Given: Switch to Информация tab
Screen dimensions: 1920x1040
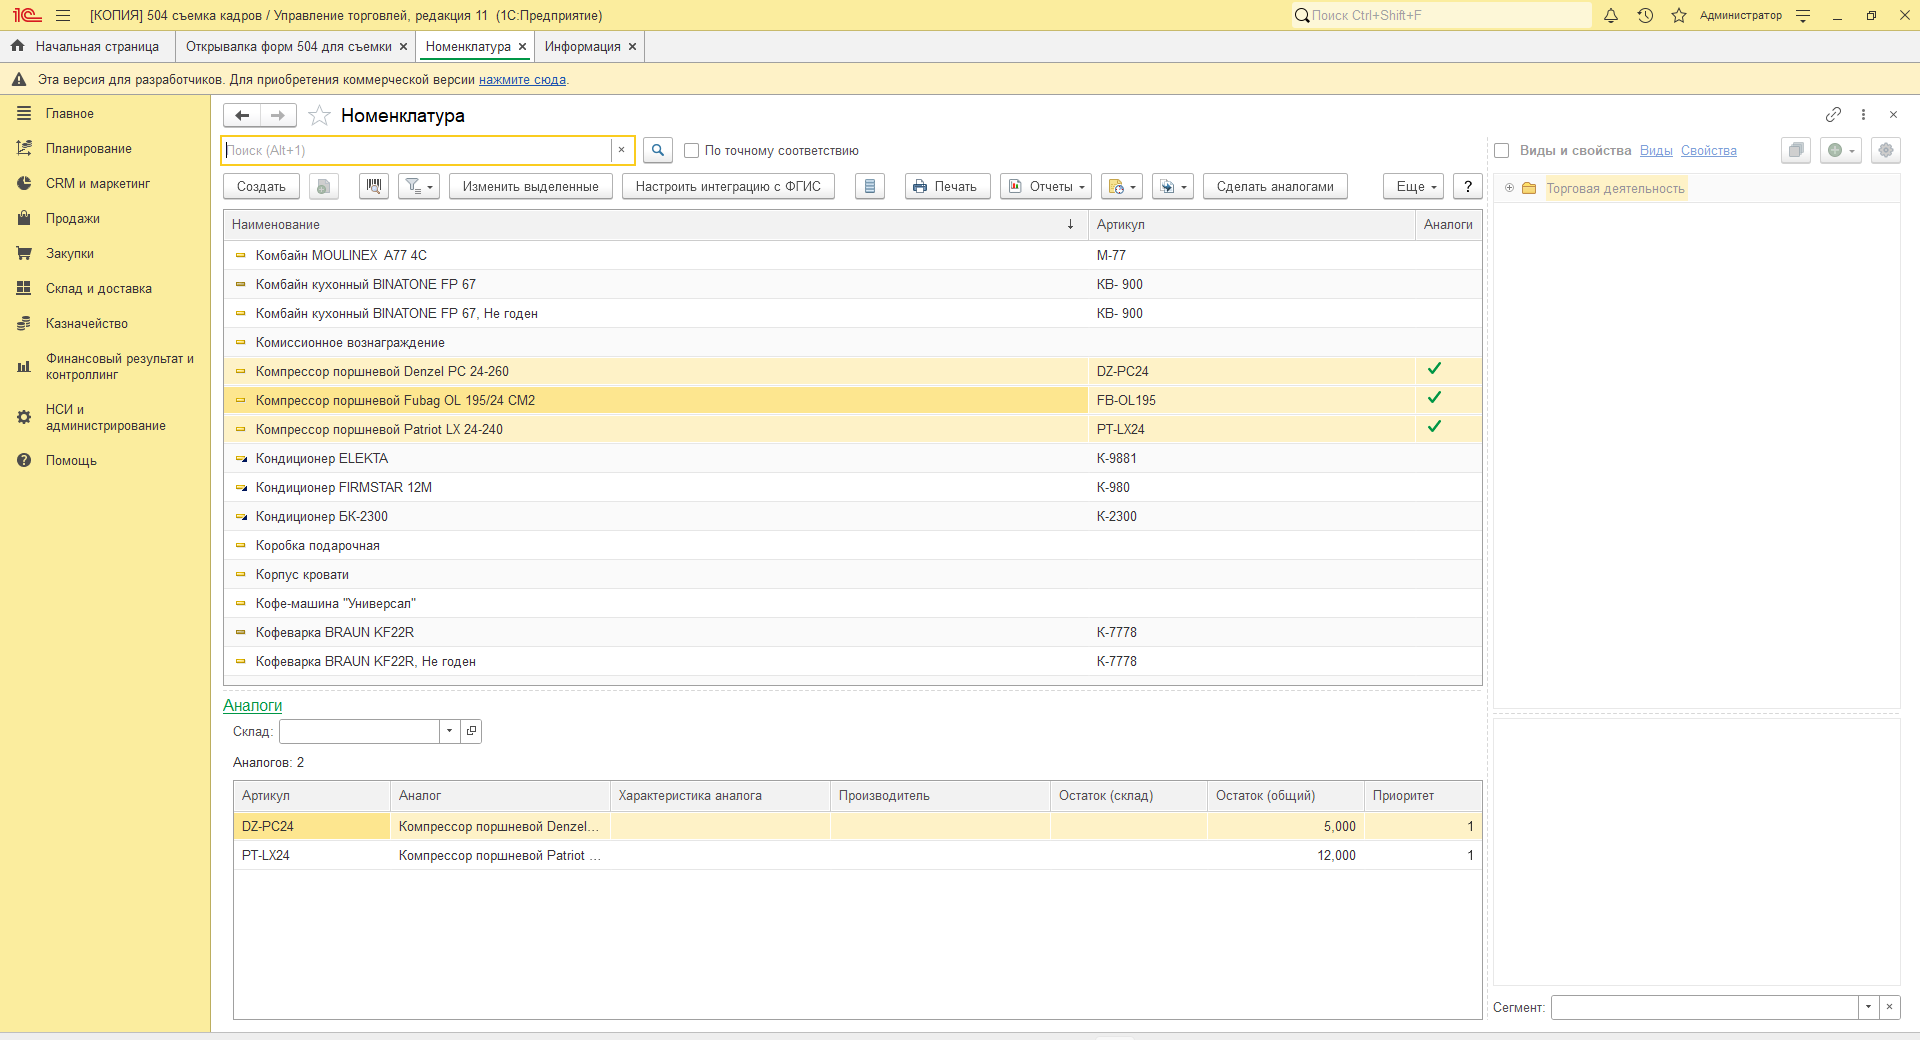Looking at the screenshot, I should pos(582,46).
